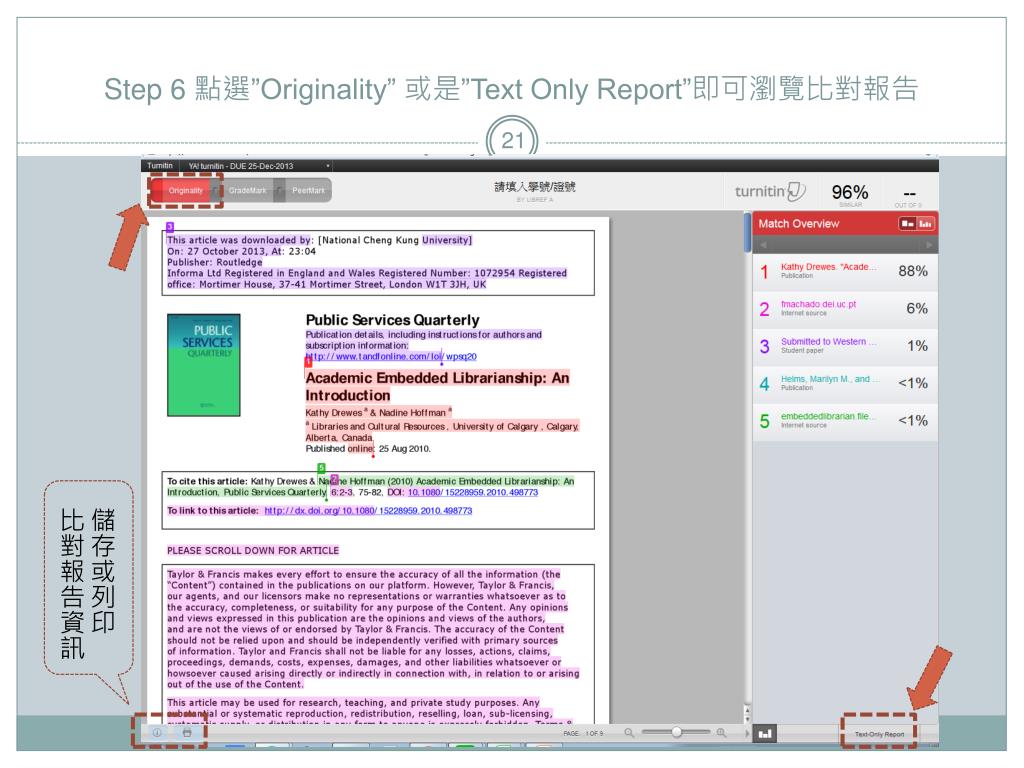Click the 'Public Services Quarterly' heading

pyautogui.click(x=392, y=320)
